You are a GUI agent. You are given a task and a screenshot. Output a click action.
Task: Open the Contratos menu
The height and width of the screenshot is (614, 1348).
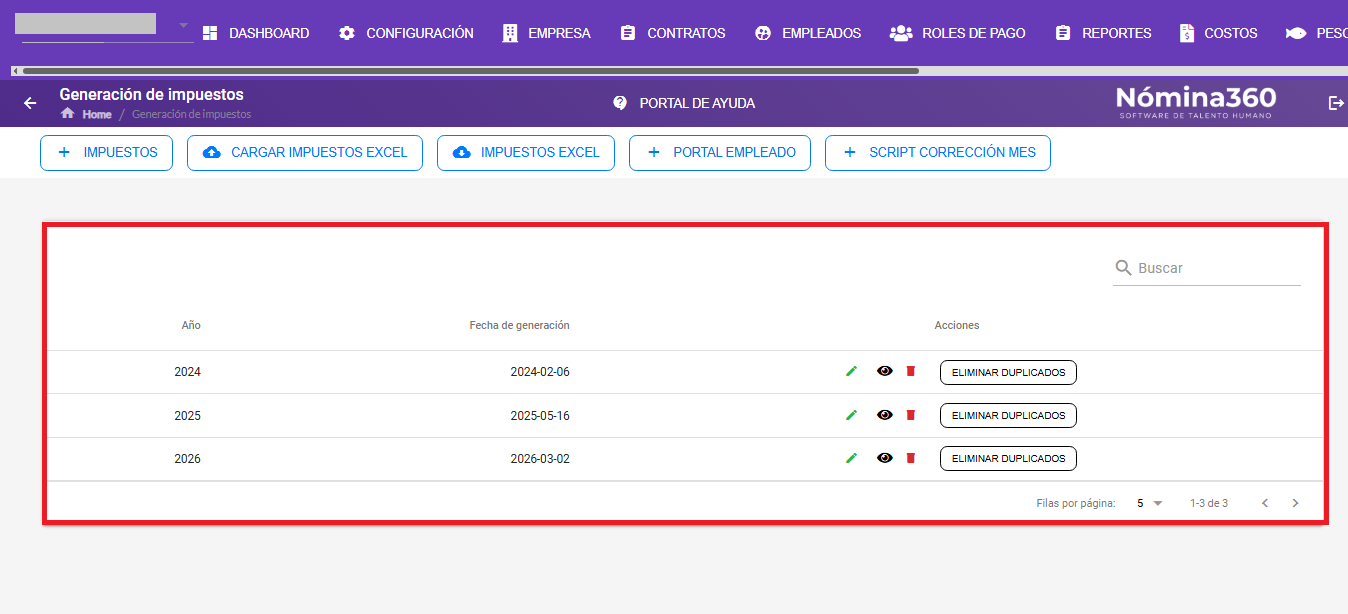tap(673, 33)
